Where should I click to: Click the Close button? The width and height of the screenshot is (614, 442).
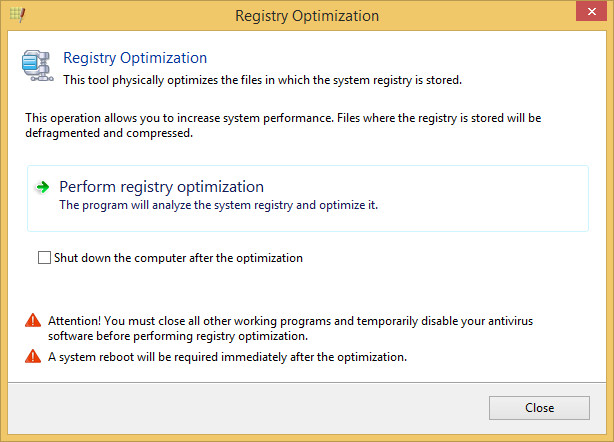click(x=539, y=408)
